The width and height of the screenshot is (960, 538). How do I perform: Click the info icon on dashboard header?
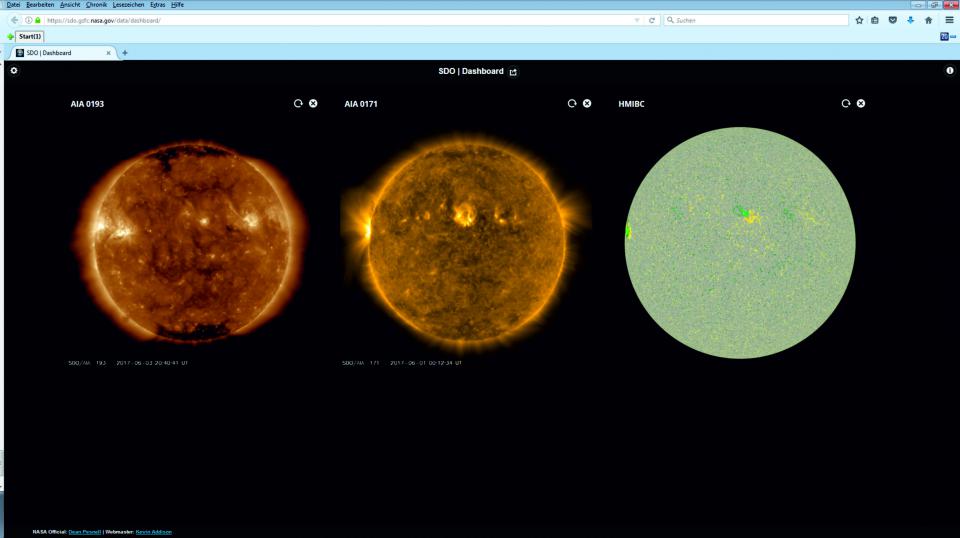click(x=950, y=71)
